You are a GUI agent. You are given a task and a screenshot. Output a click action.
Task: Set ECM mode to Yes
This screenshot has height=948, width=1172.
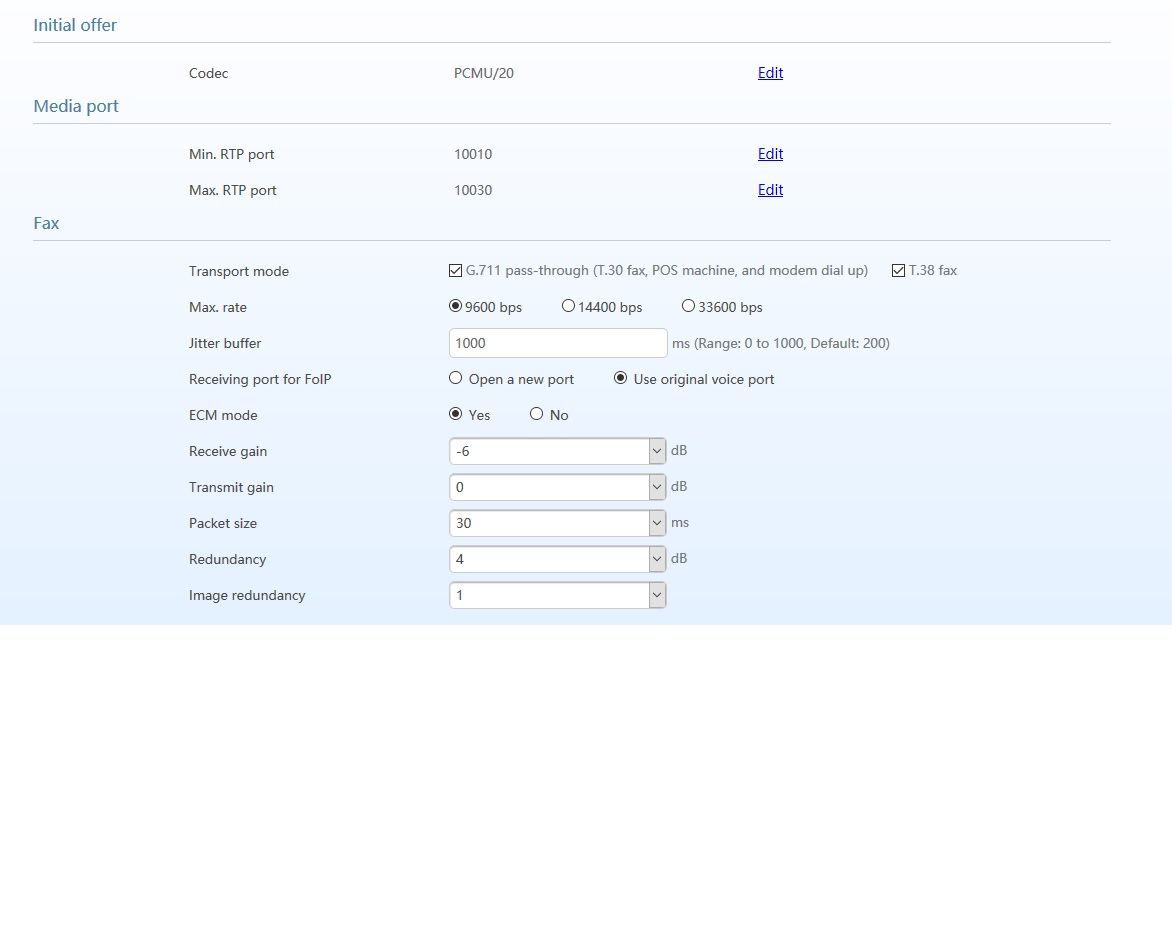[x=456, y=414]
